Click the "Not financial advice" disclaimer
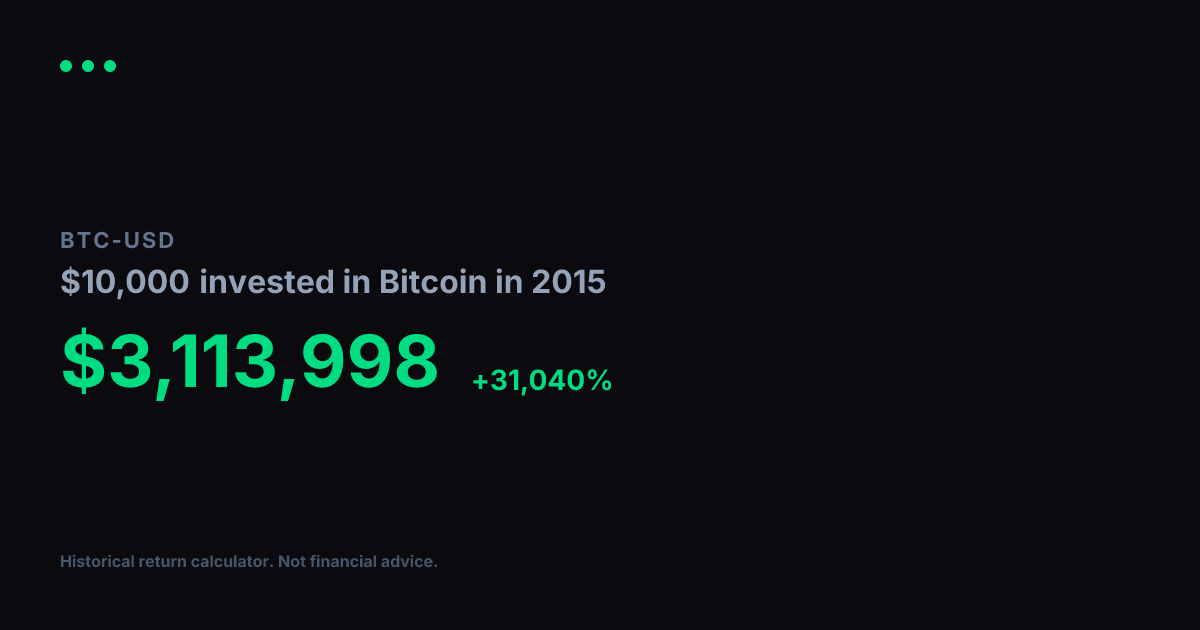The height and width of the screenshot is (630, 1200). (358, 562)
